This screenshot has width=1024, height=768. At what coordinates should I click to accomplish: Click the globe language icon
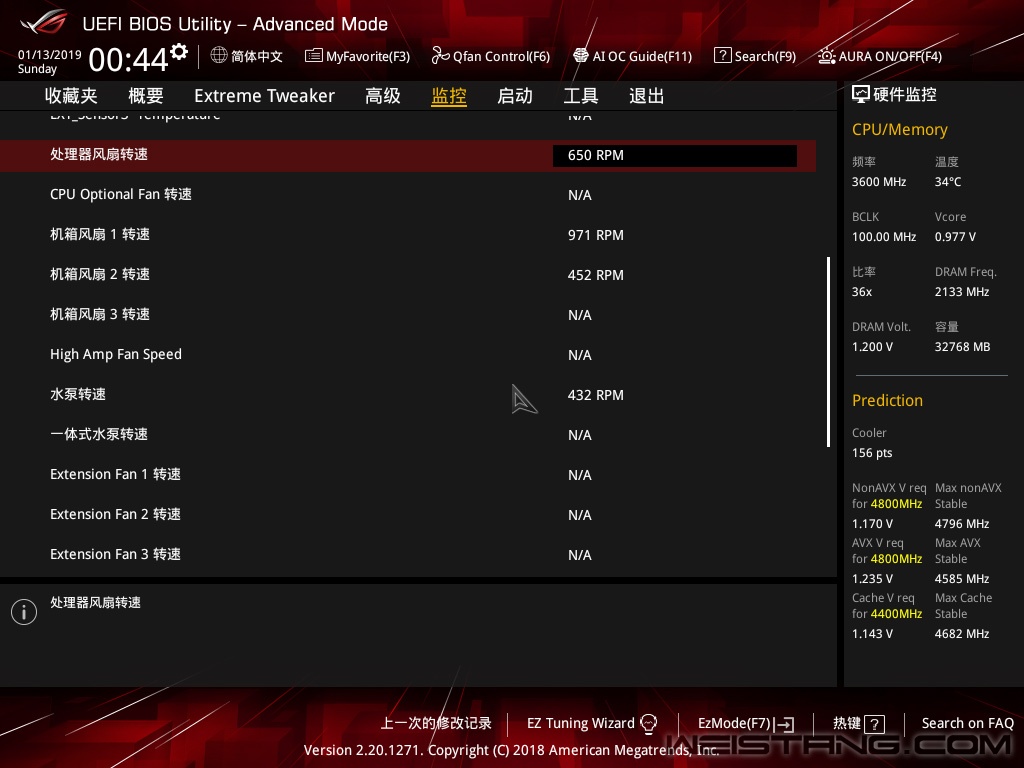tap(219, 56)
